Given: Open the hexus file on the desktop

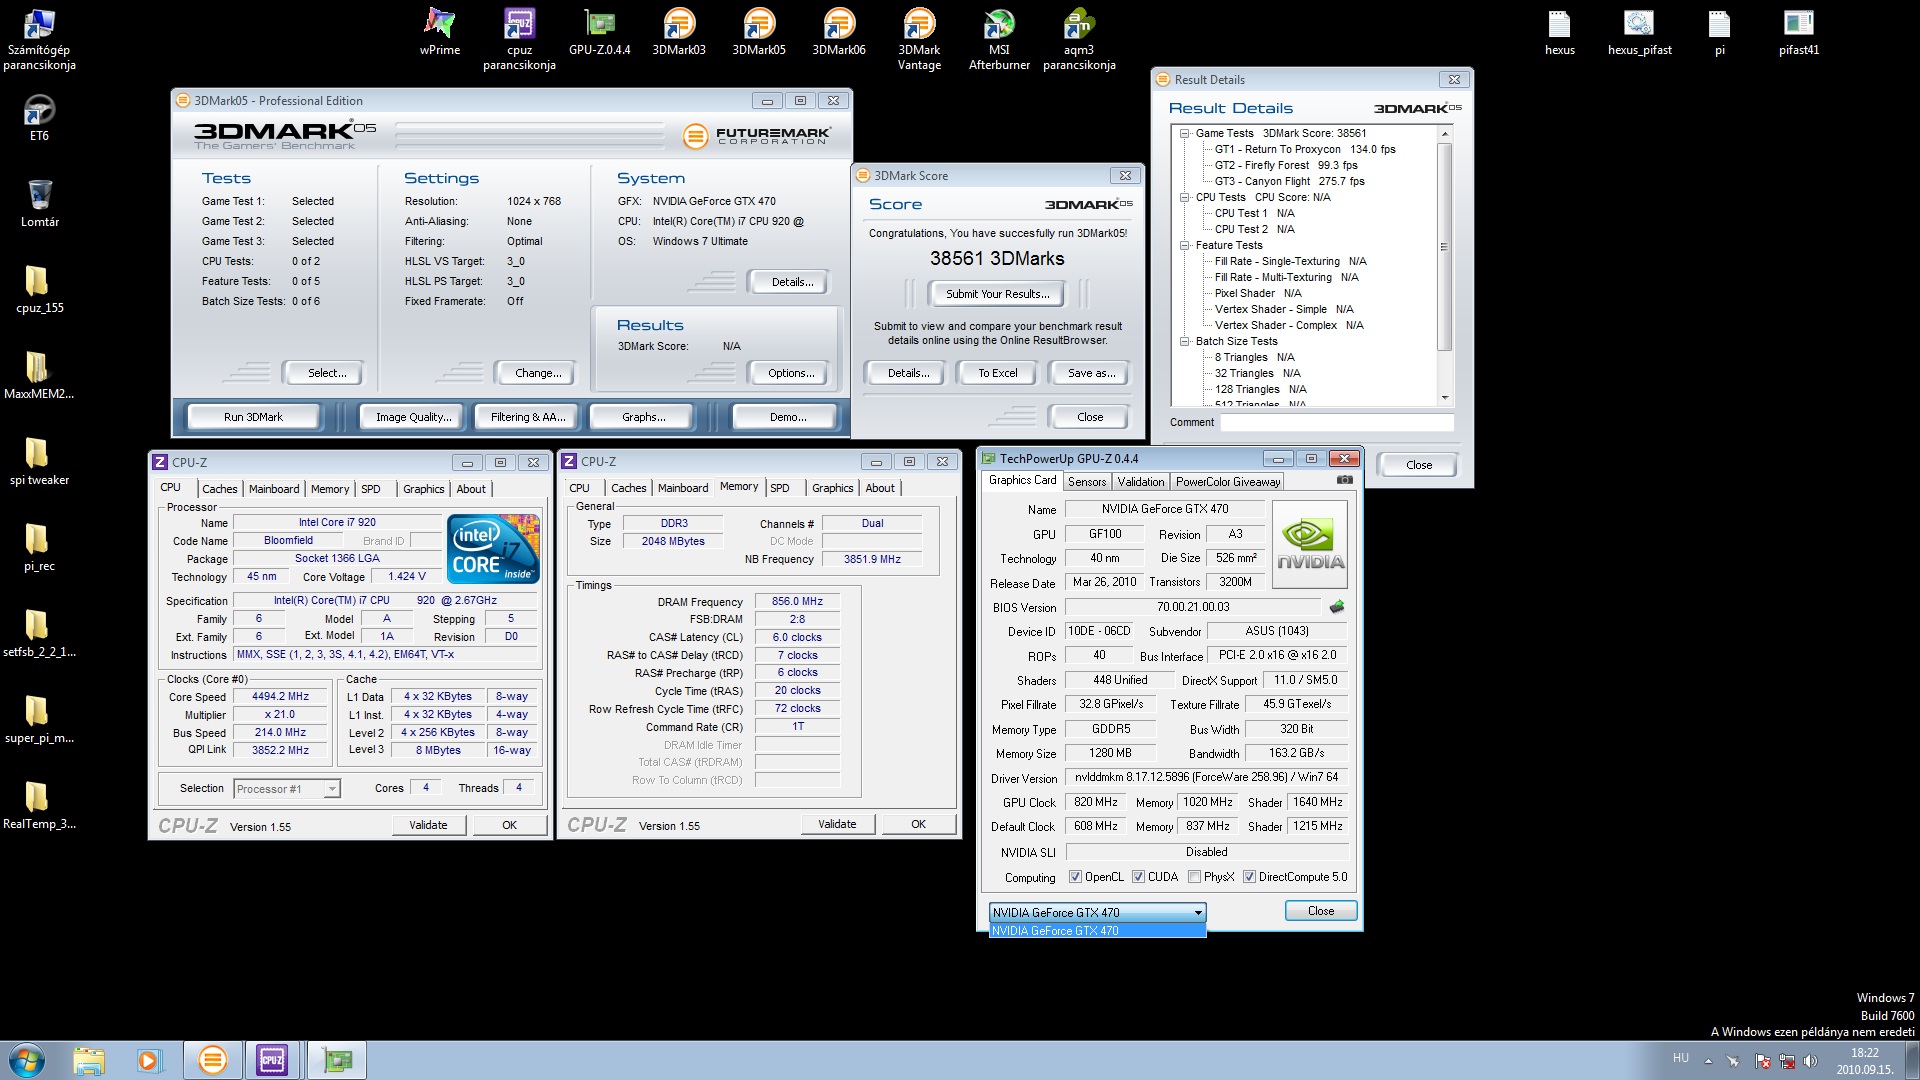Looking at the screenshot, I should pyautogui.click(x=1559, y=32).
